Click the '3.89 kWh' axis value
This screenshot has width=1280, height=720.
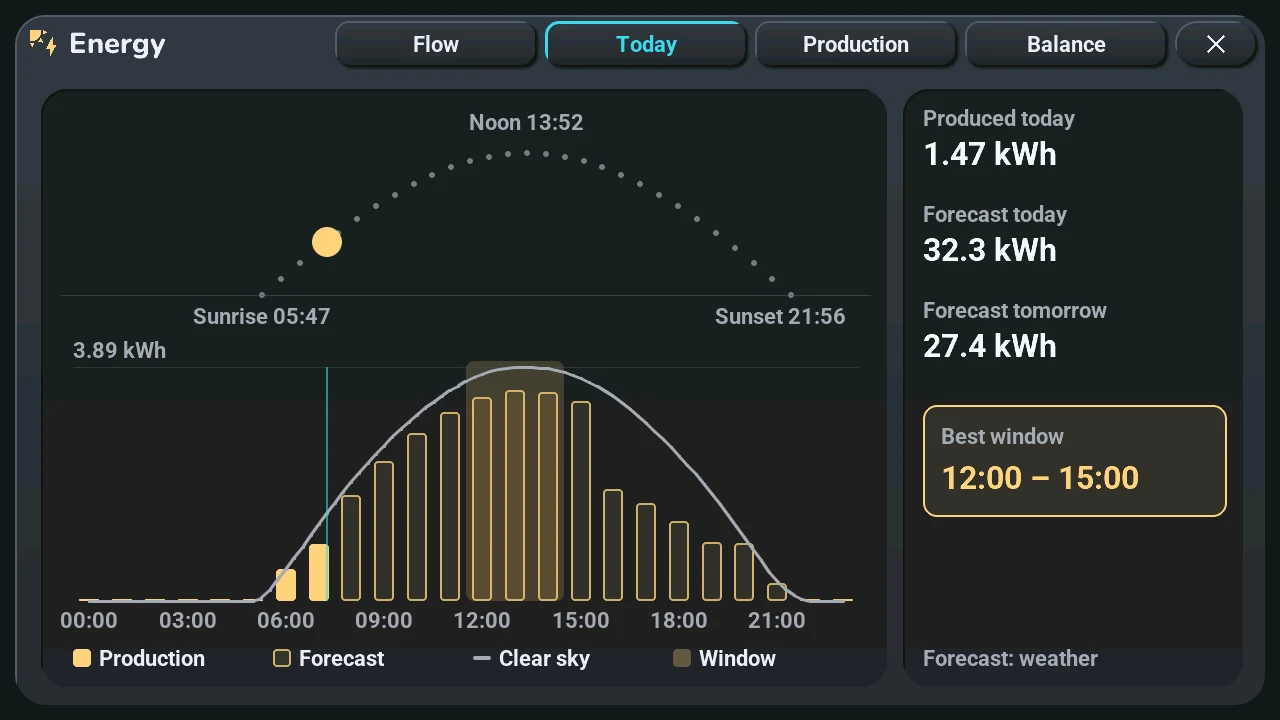click(x=119, y=350)
